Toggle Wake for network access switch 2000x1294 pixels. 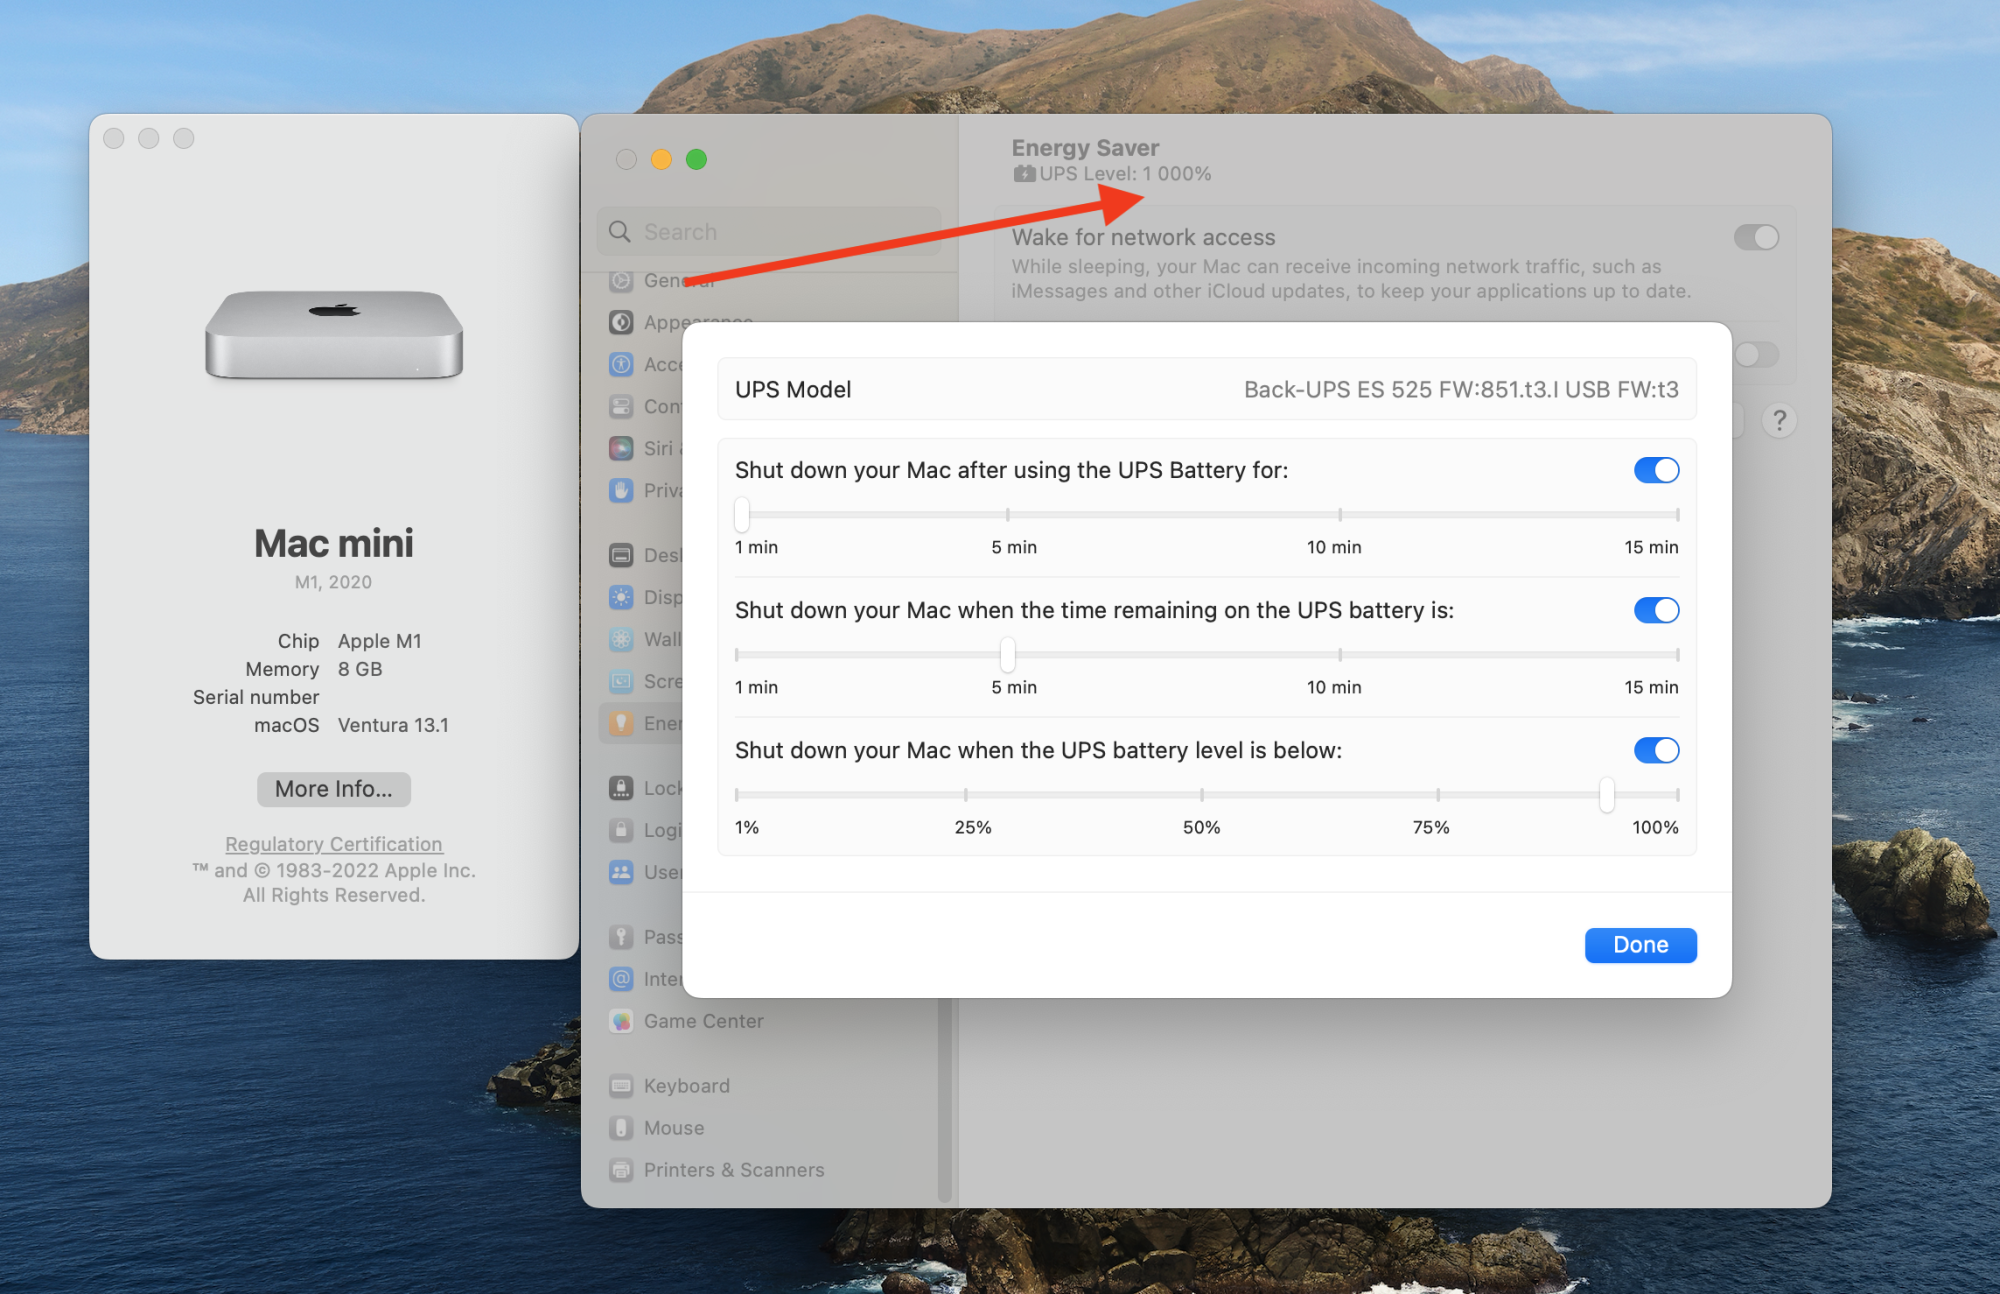click(1756, 237)
